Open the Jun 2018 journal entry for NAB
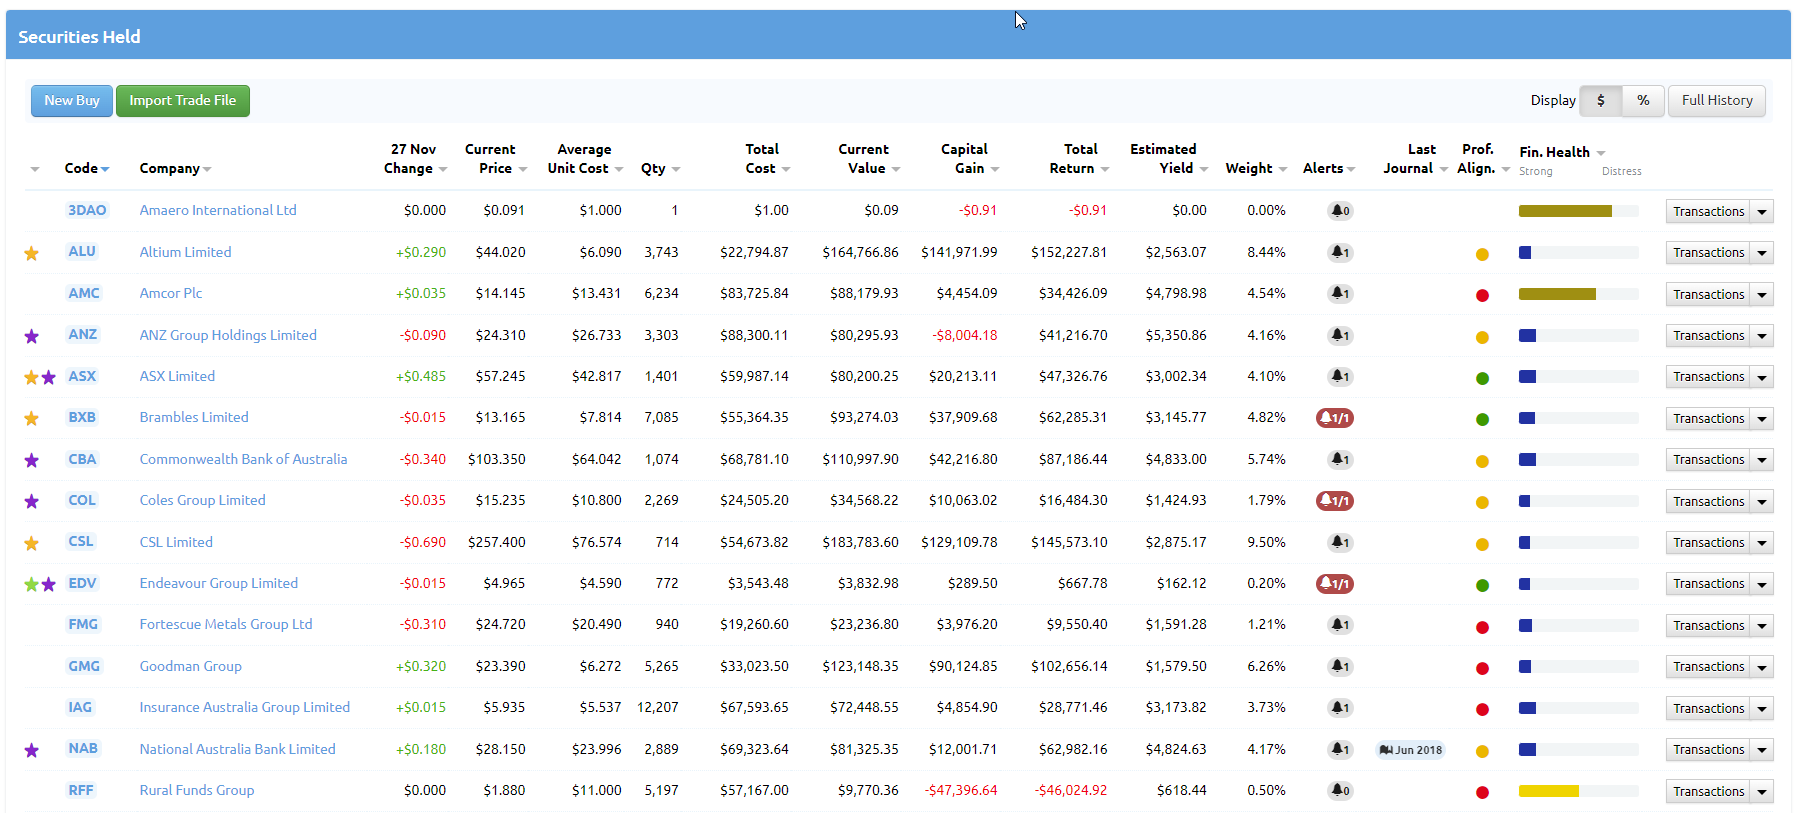This screenshot has height=813, width=1801. click(1410, 750)
